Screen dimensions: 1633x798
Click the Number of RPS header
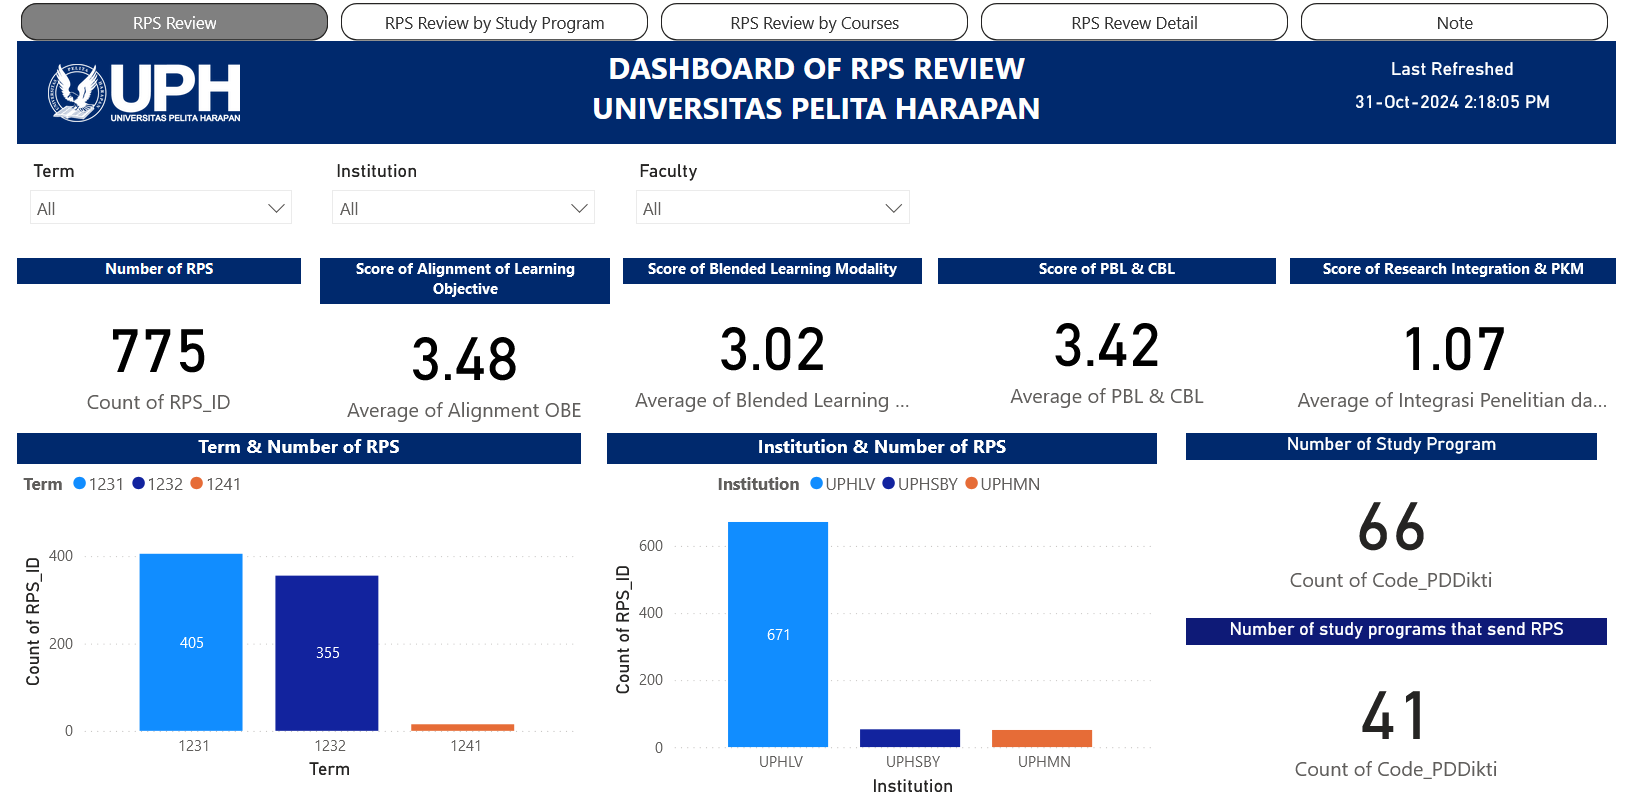(x=159, y=270)
